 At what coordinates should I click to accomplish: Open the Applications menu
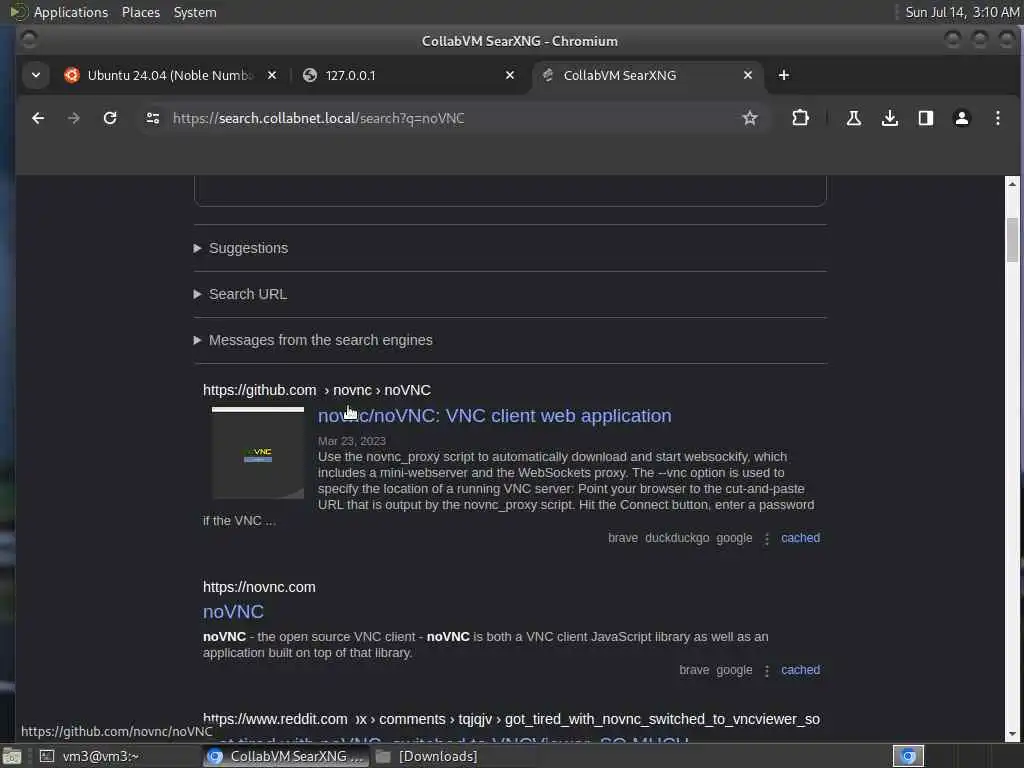71,12
